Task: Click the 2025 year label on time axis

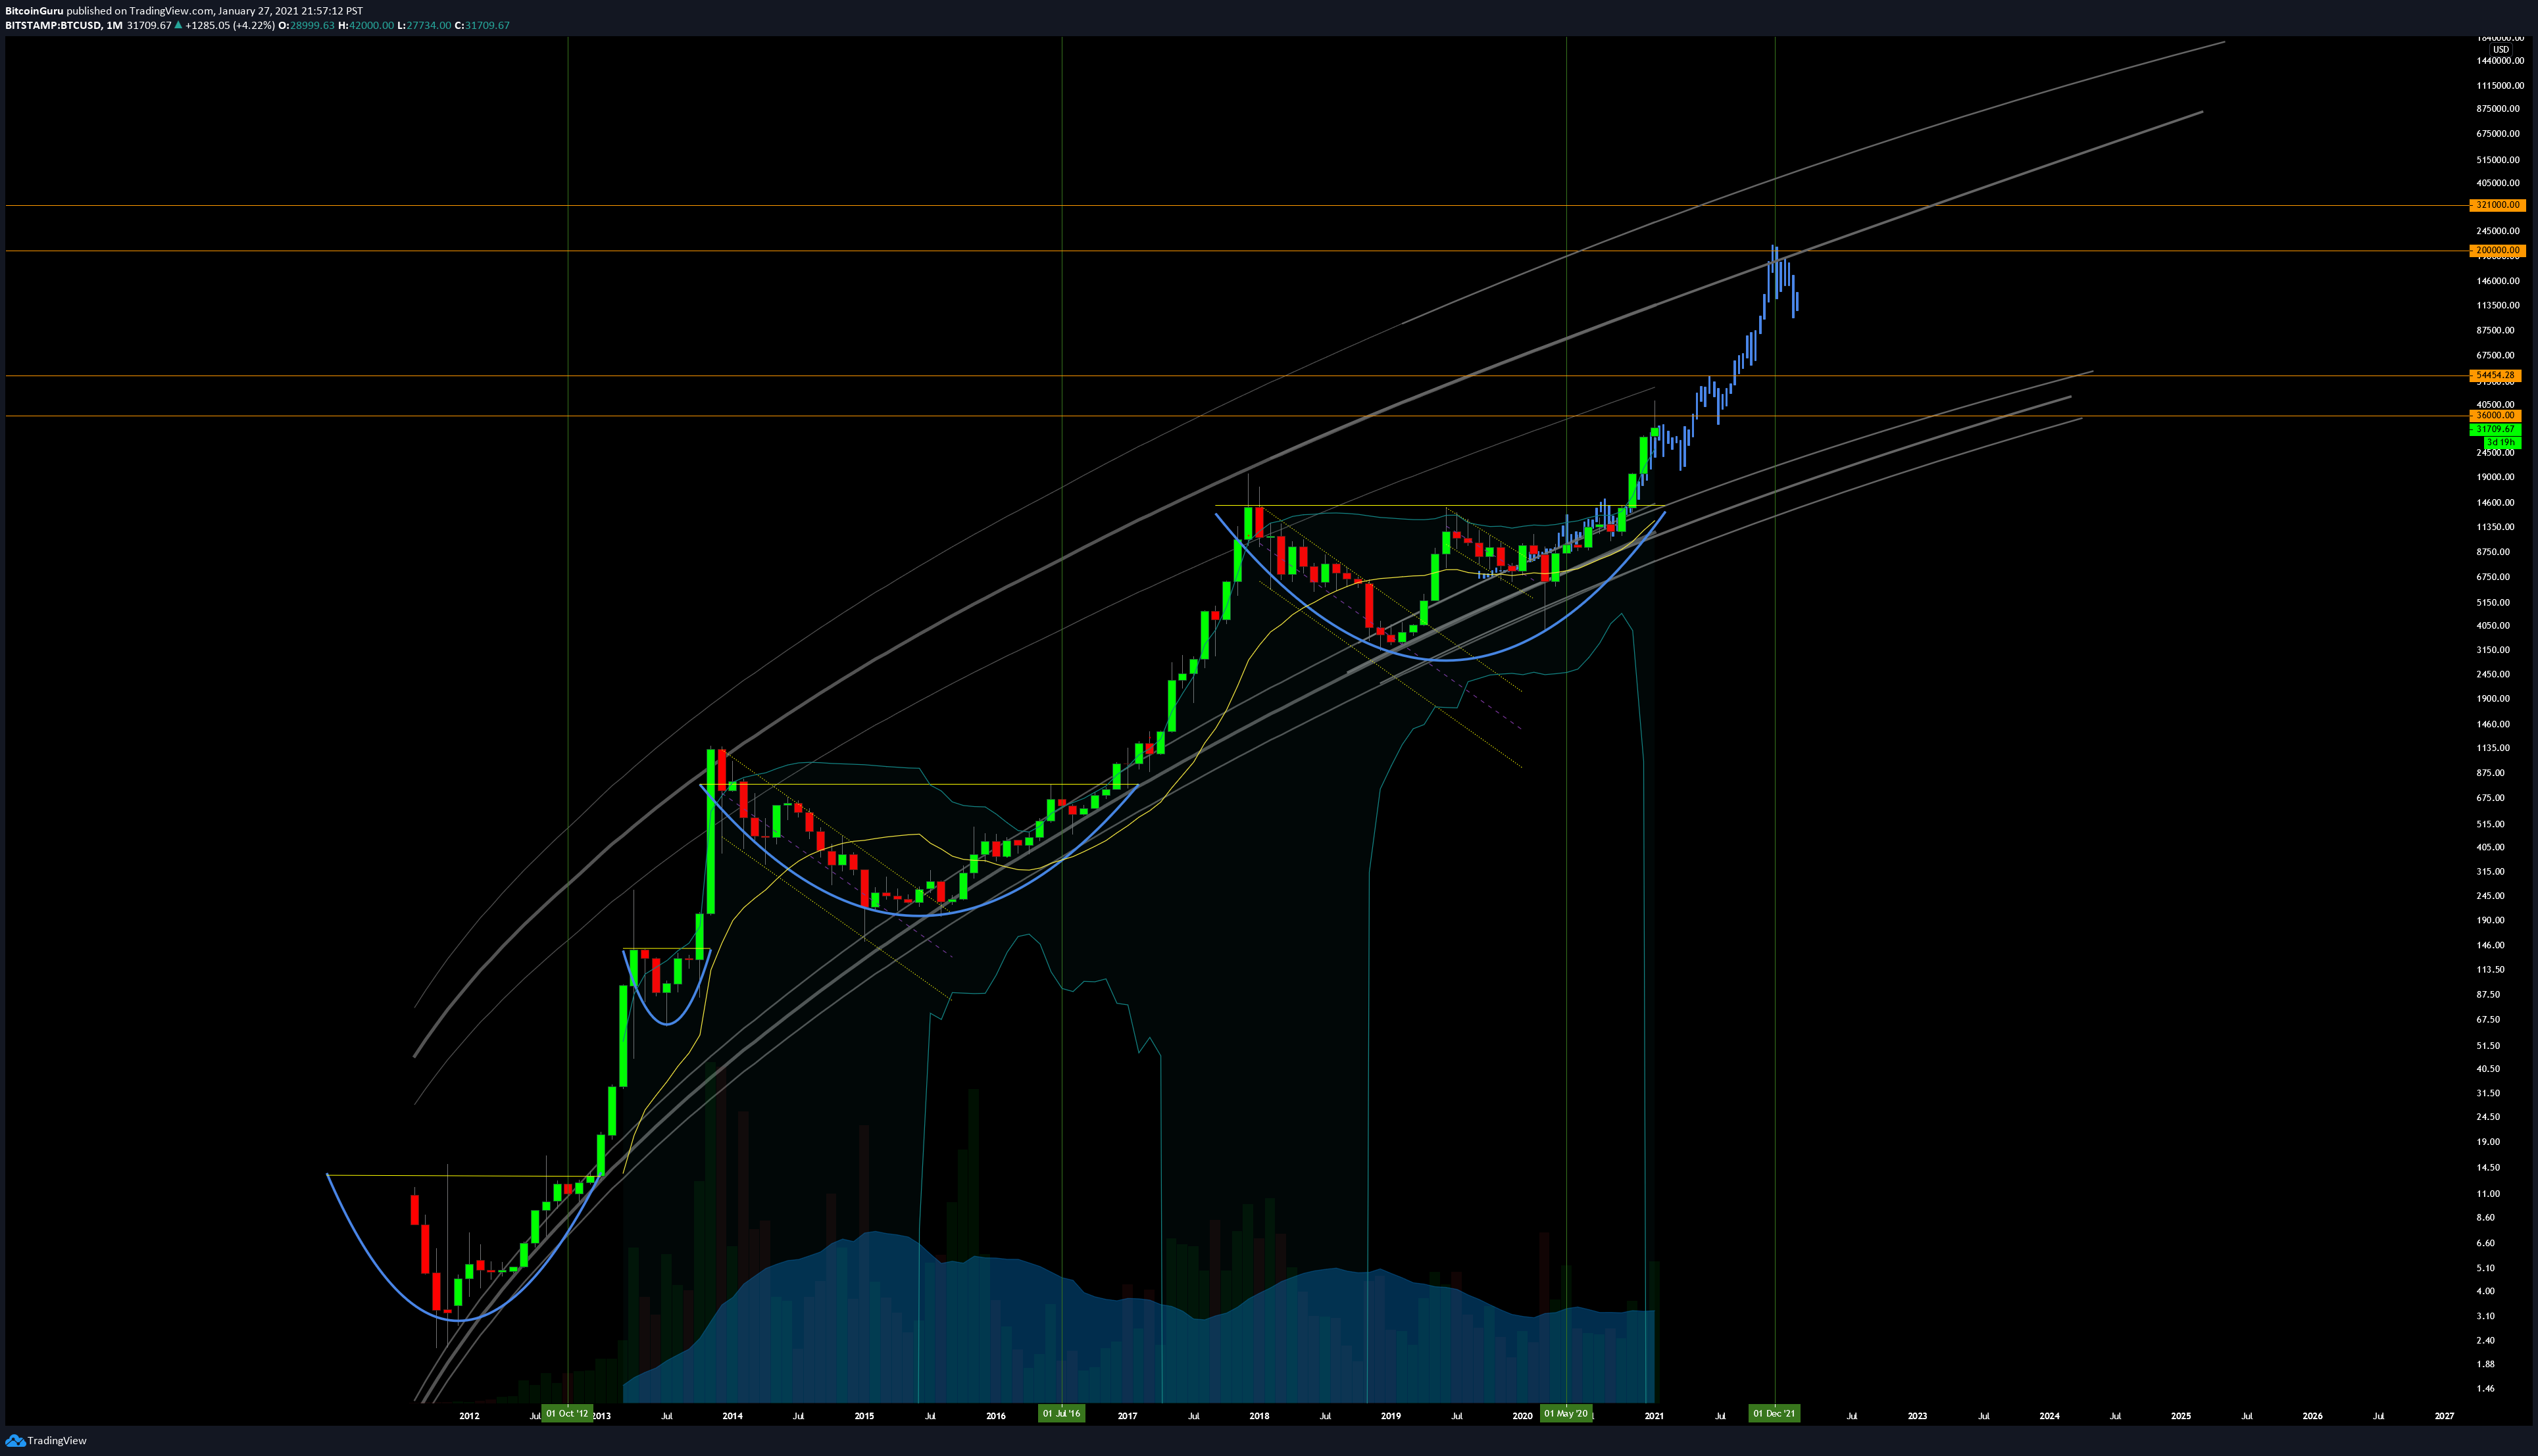Action: pos(2181,1416)
